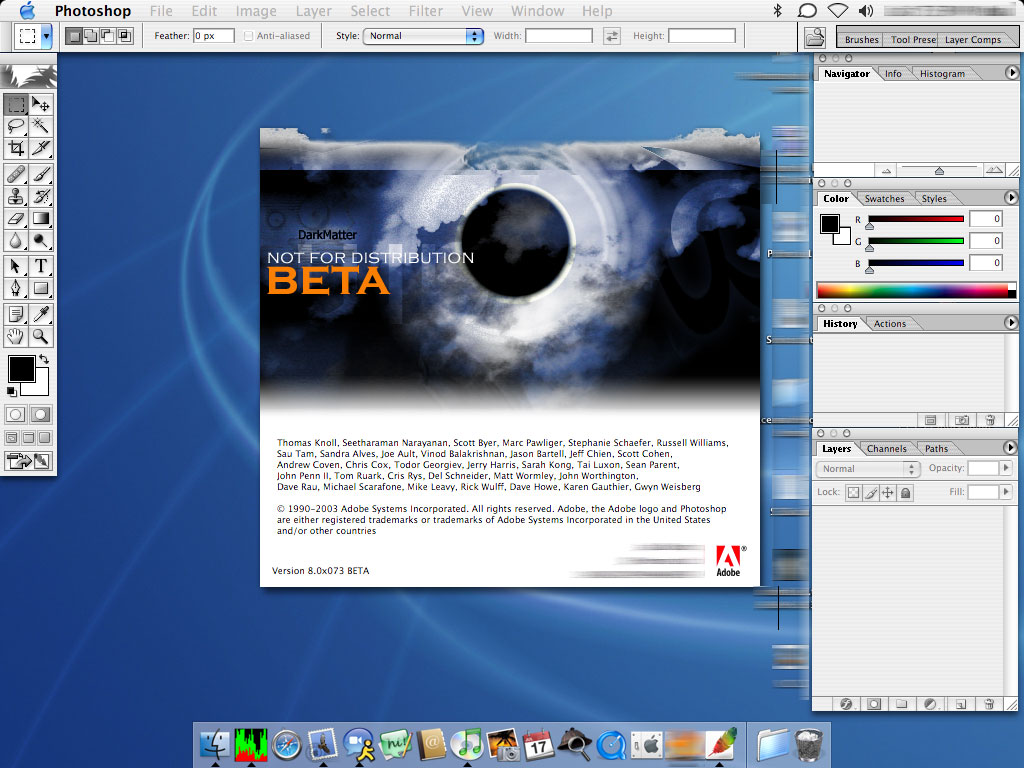1024x768 pixels.
Task: Switch to the Histogram tab
Action: click(x=942, y=74)
